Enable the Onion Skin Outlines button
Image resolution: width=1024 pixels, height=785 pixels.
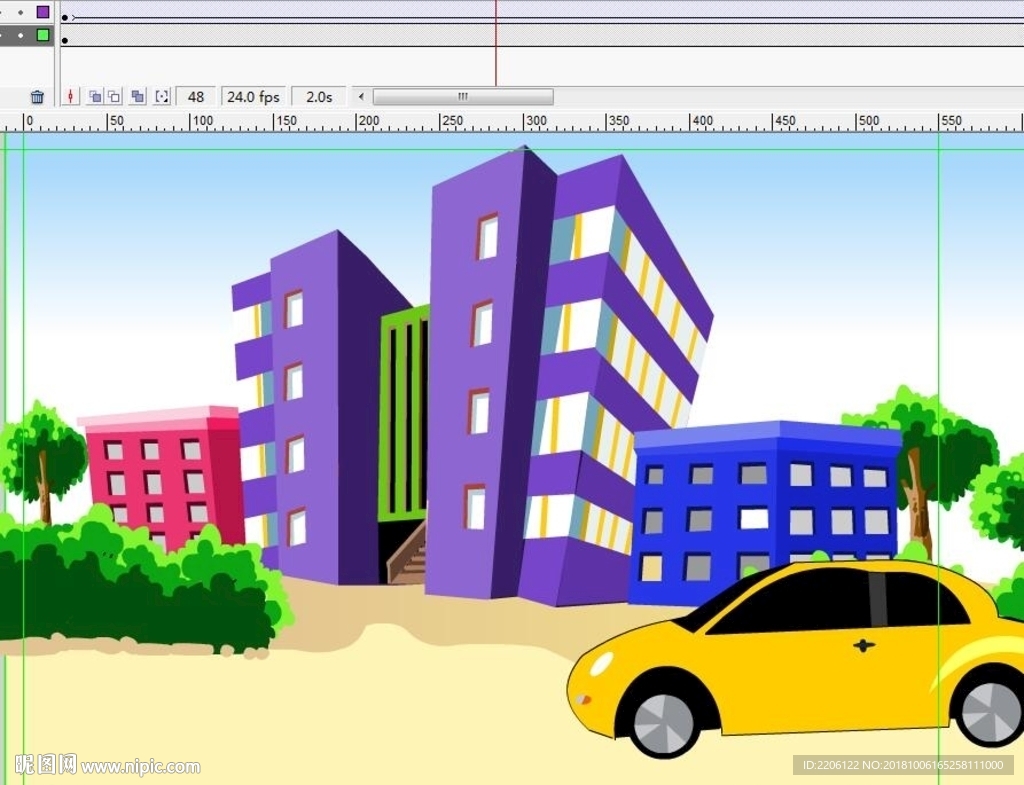pos(114,97)
